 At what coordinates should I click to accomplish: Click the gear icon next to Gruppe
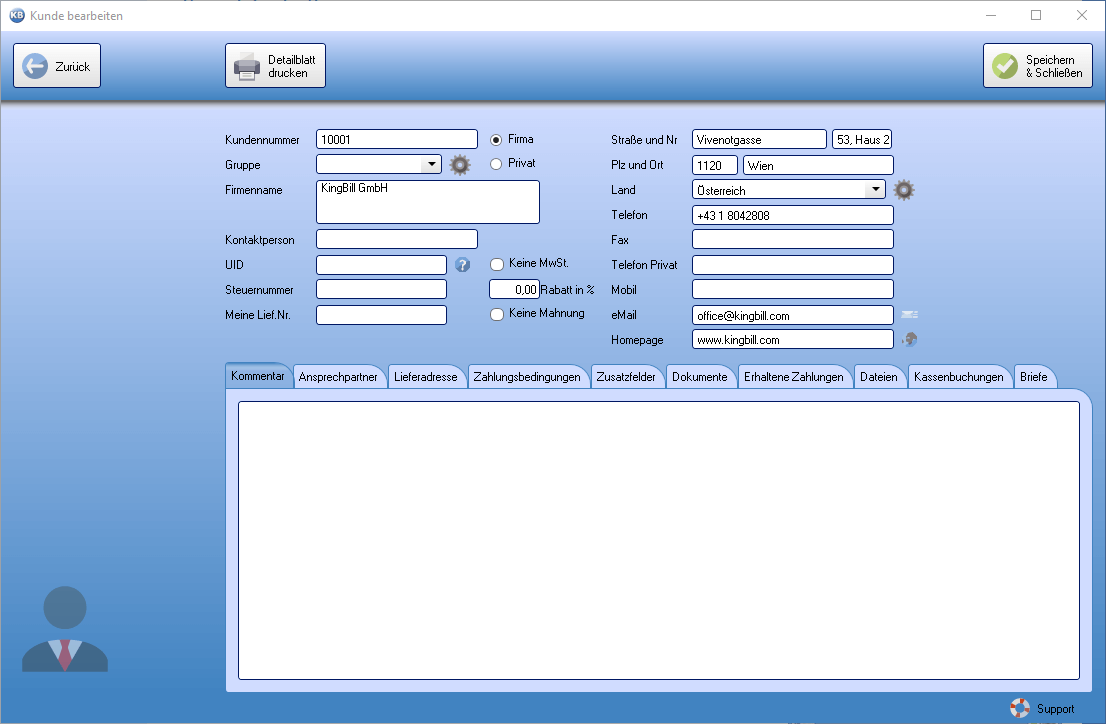(460, 165)
